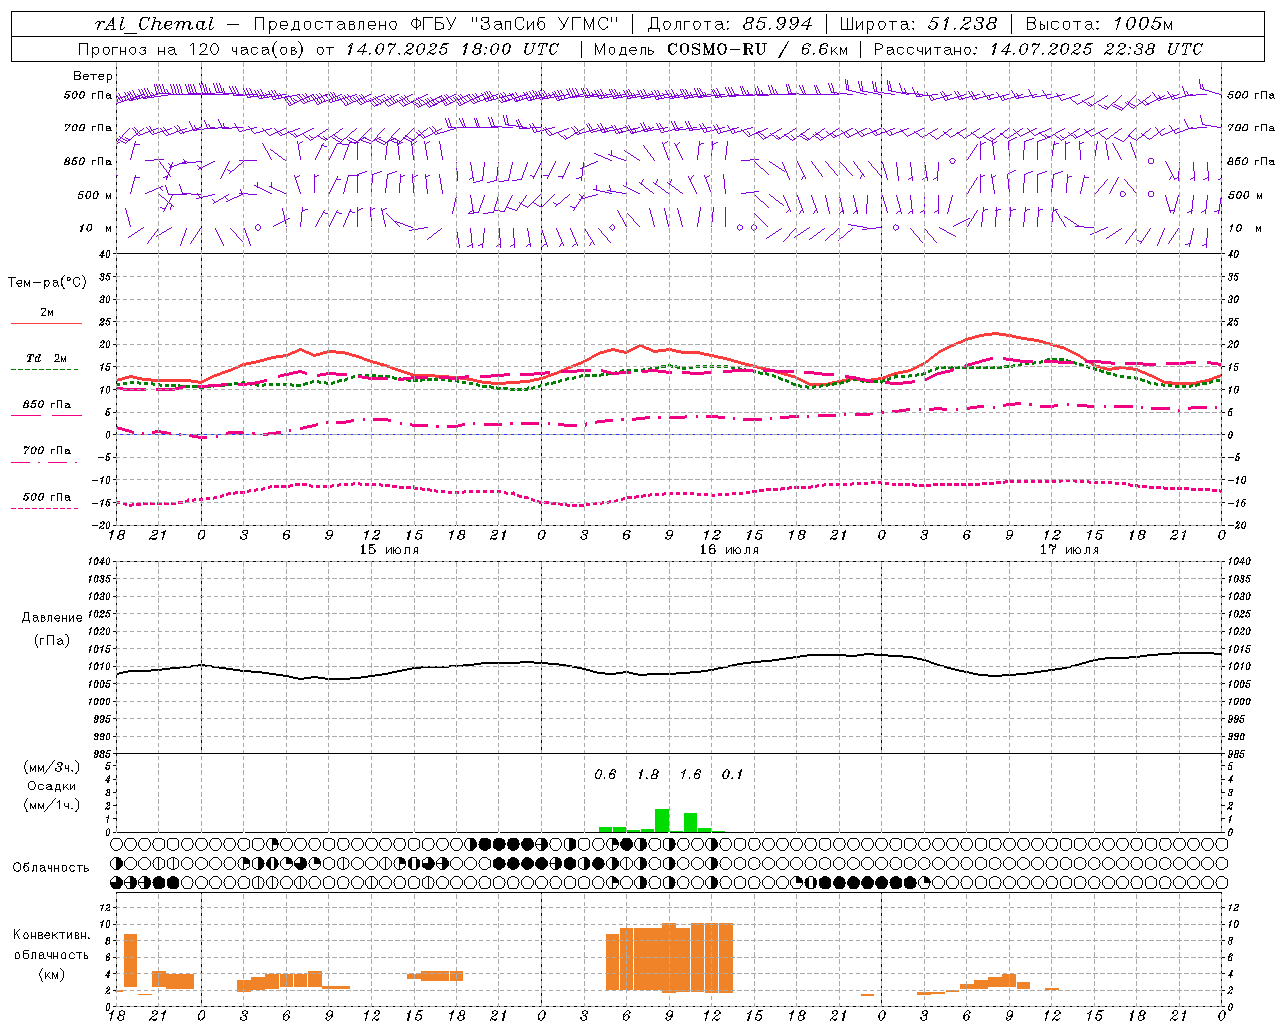
Task: Select the Долгота: 85.994 value
Action: [730, 24]
